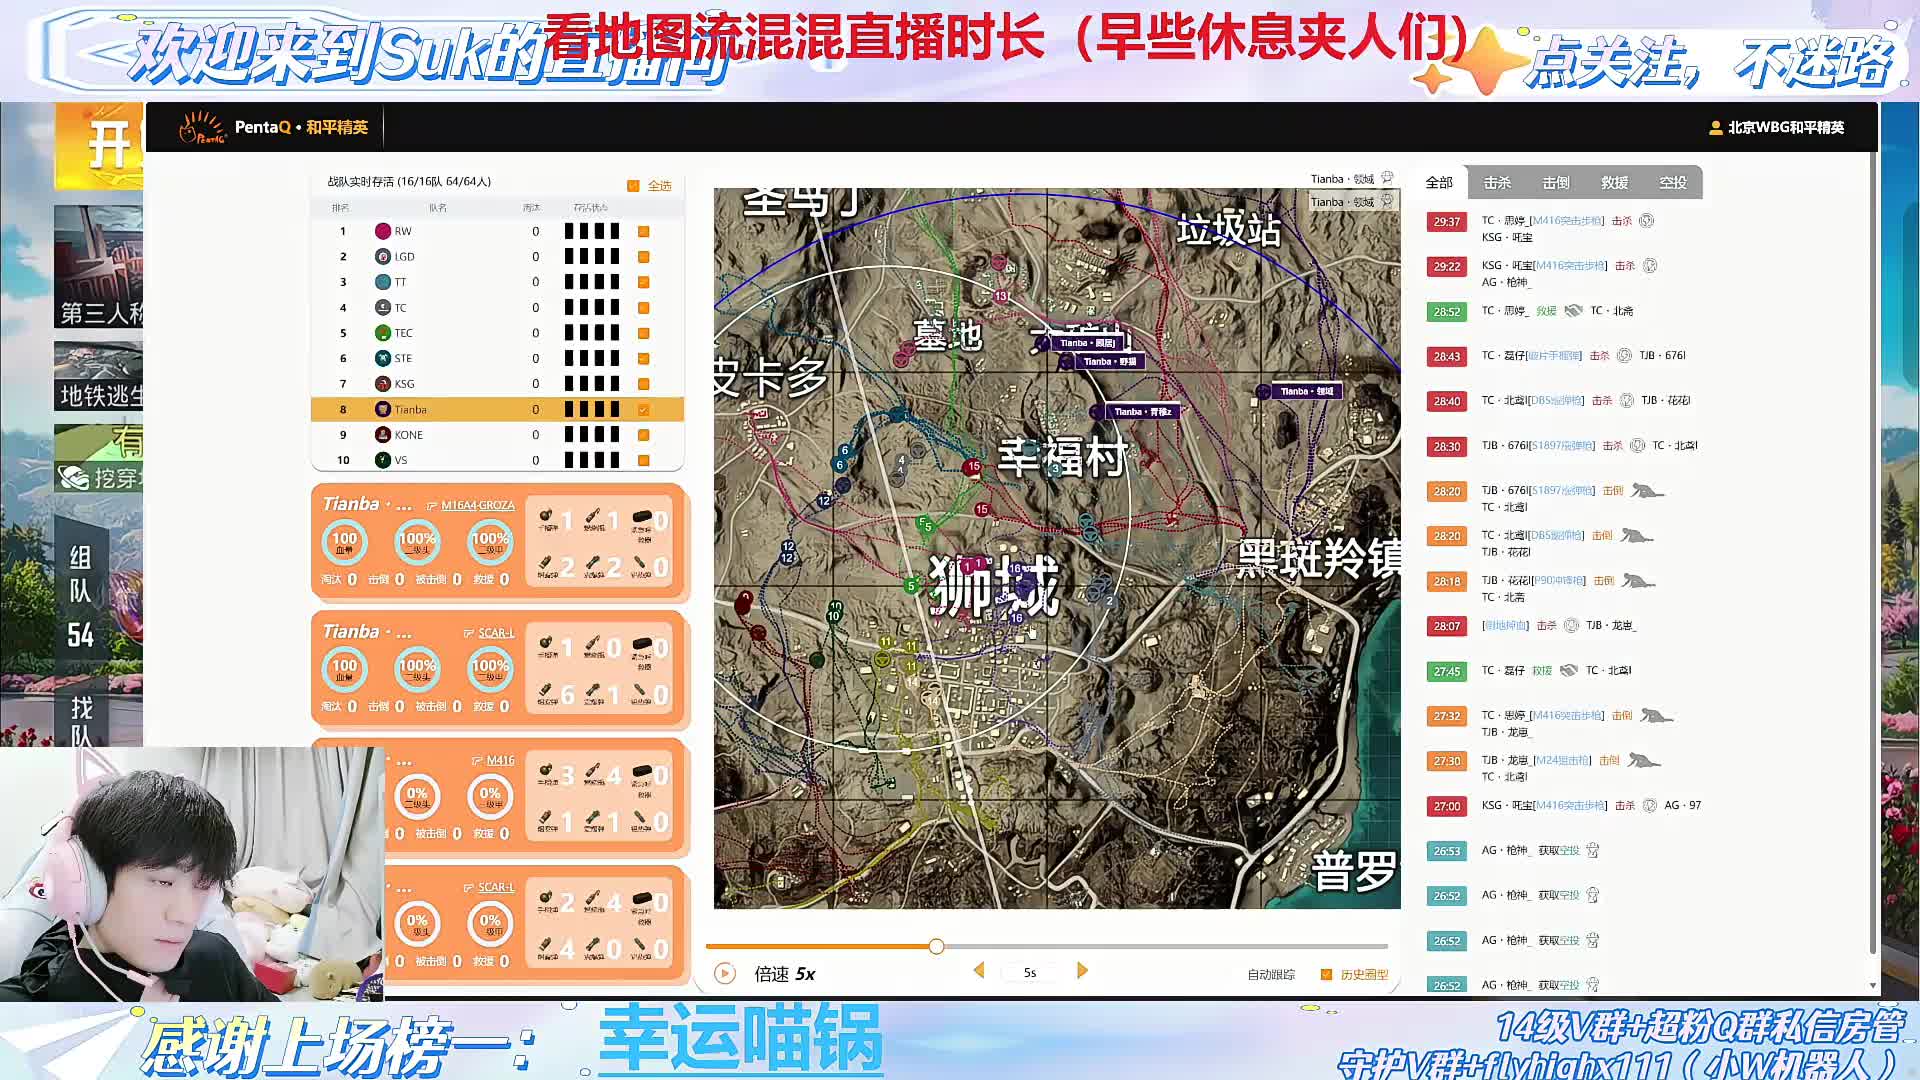Click the Tianba · 领域 top label icon
1920x1080 pixels.
click(1387, 178)
